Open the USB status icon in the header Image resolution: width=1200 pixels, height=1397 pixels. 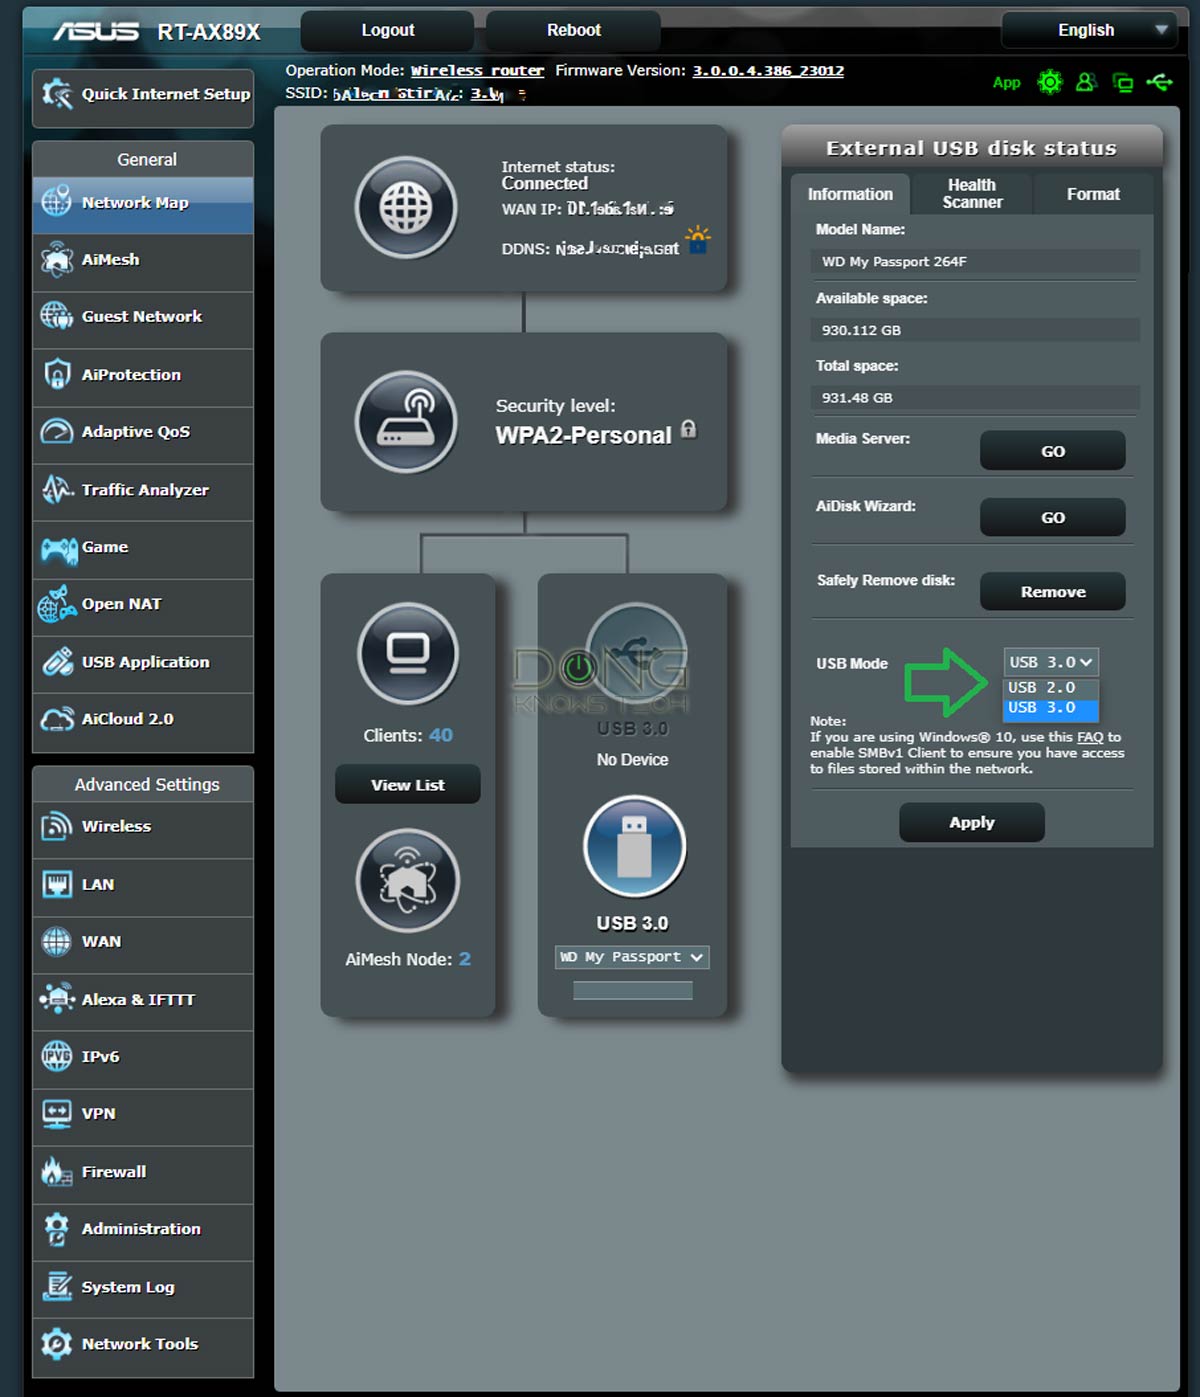1160,82
